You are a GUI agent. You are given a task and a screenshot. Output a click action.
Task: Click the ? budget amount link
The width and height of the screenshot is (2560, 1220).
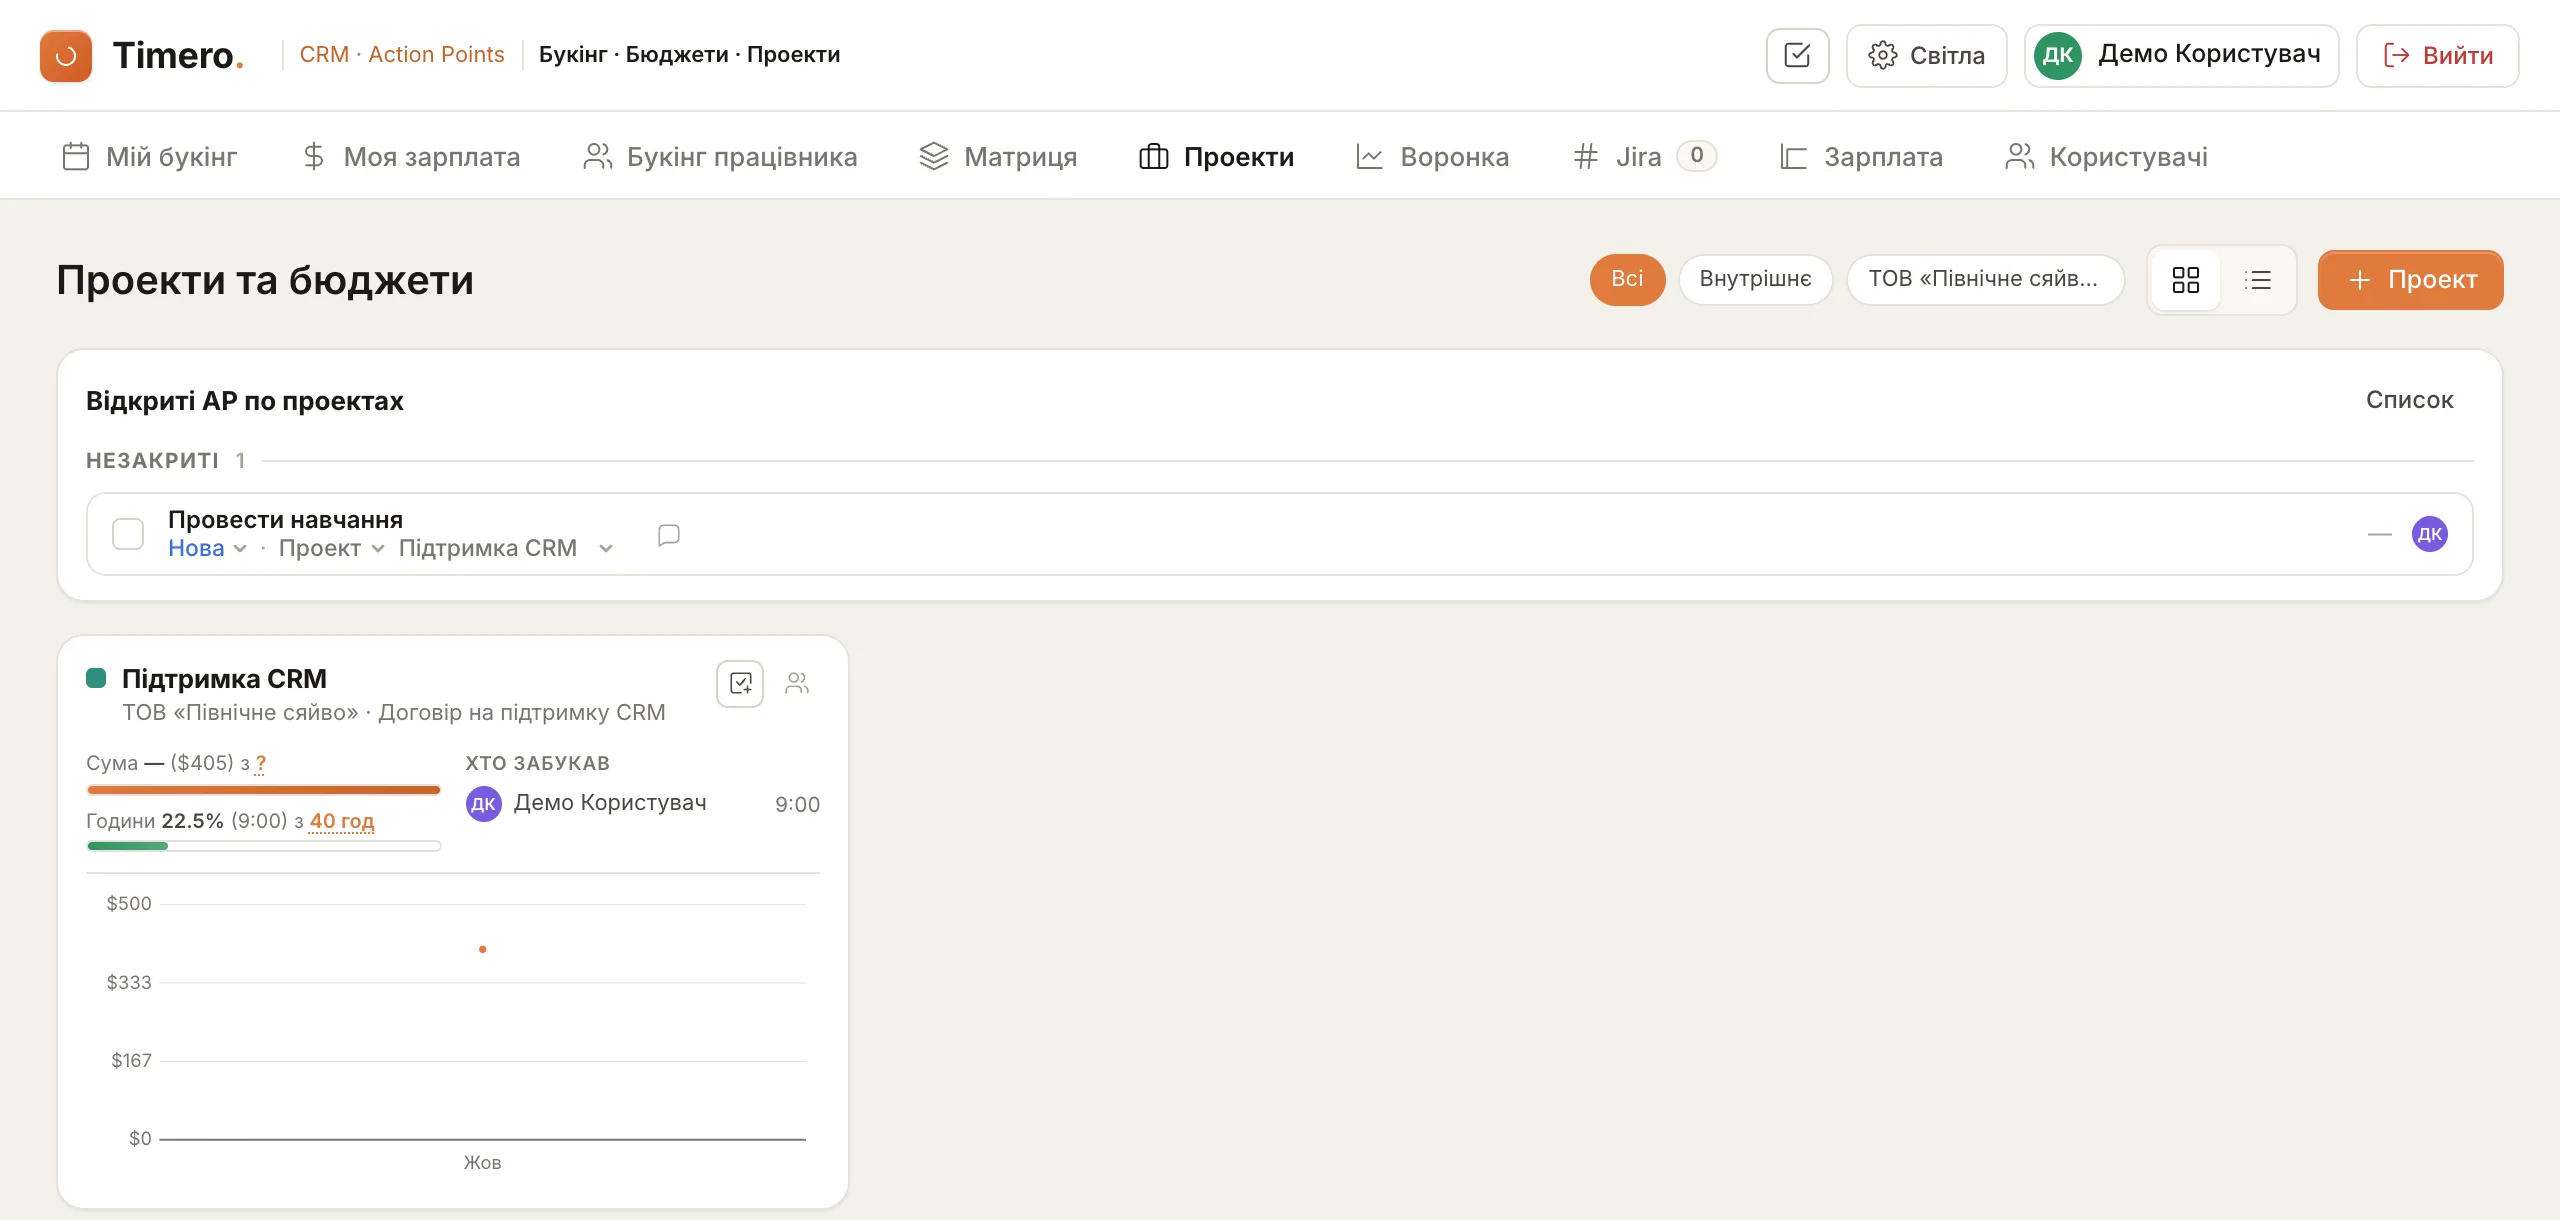tap(260, 763)
